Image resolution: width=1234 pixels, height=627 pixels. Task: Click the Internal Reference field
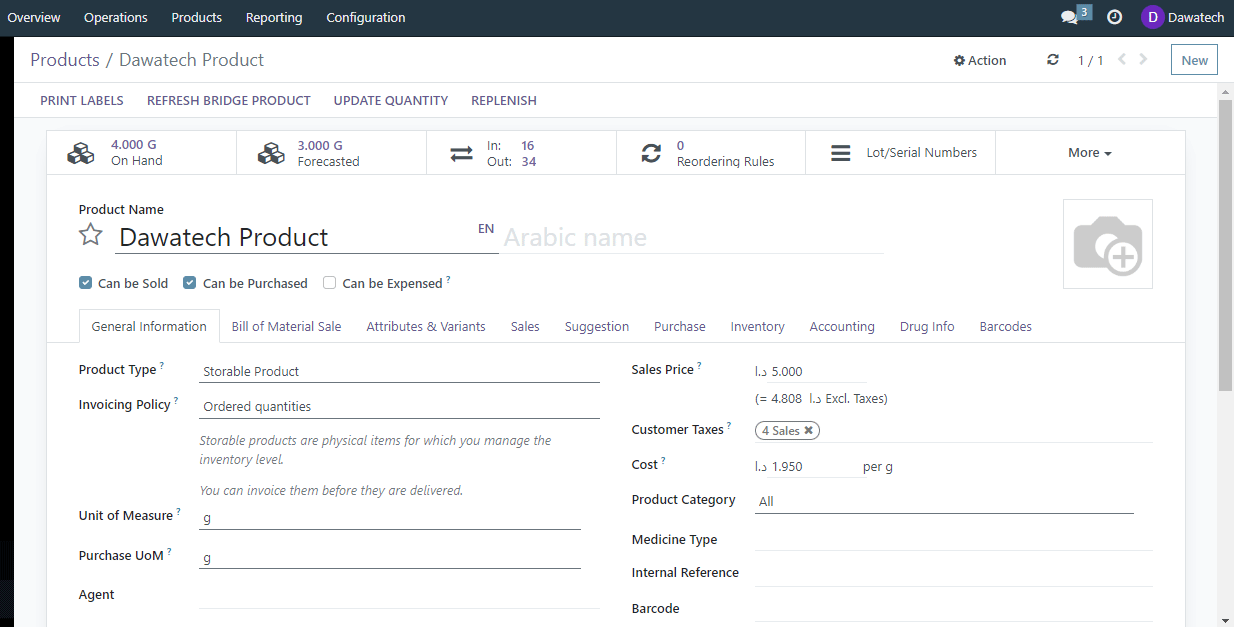point(953,574)
